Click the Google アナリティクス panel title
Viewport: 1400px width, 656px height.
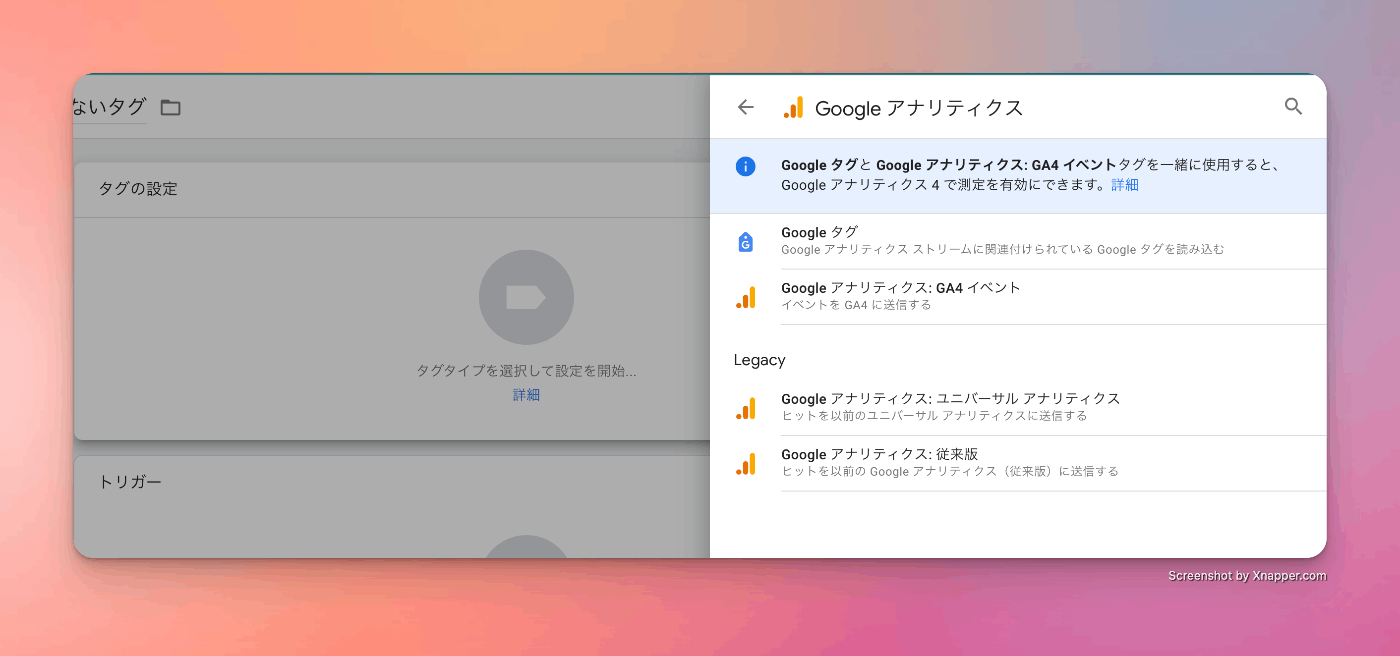(919, 108)
